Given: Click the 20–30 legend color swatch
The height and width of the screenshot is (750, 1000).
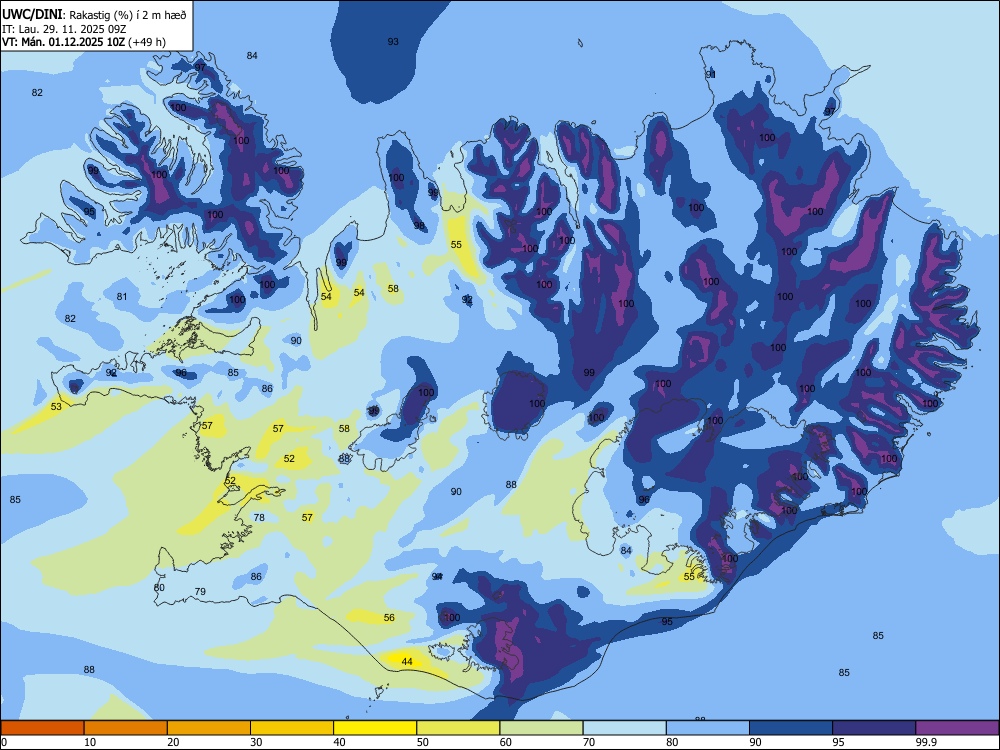Looking at the screenshot, I should (x=209, y=728).
